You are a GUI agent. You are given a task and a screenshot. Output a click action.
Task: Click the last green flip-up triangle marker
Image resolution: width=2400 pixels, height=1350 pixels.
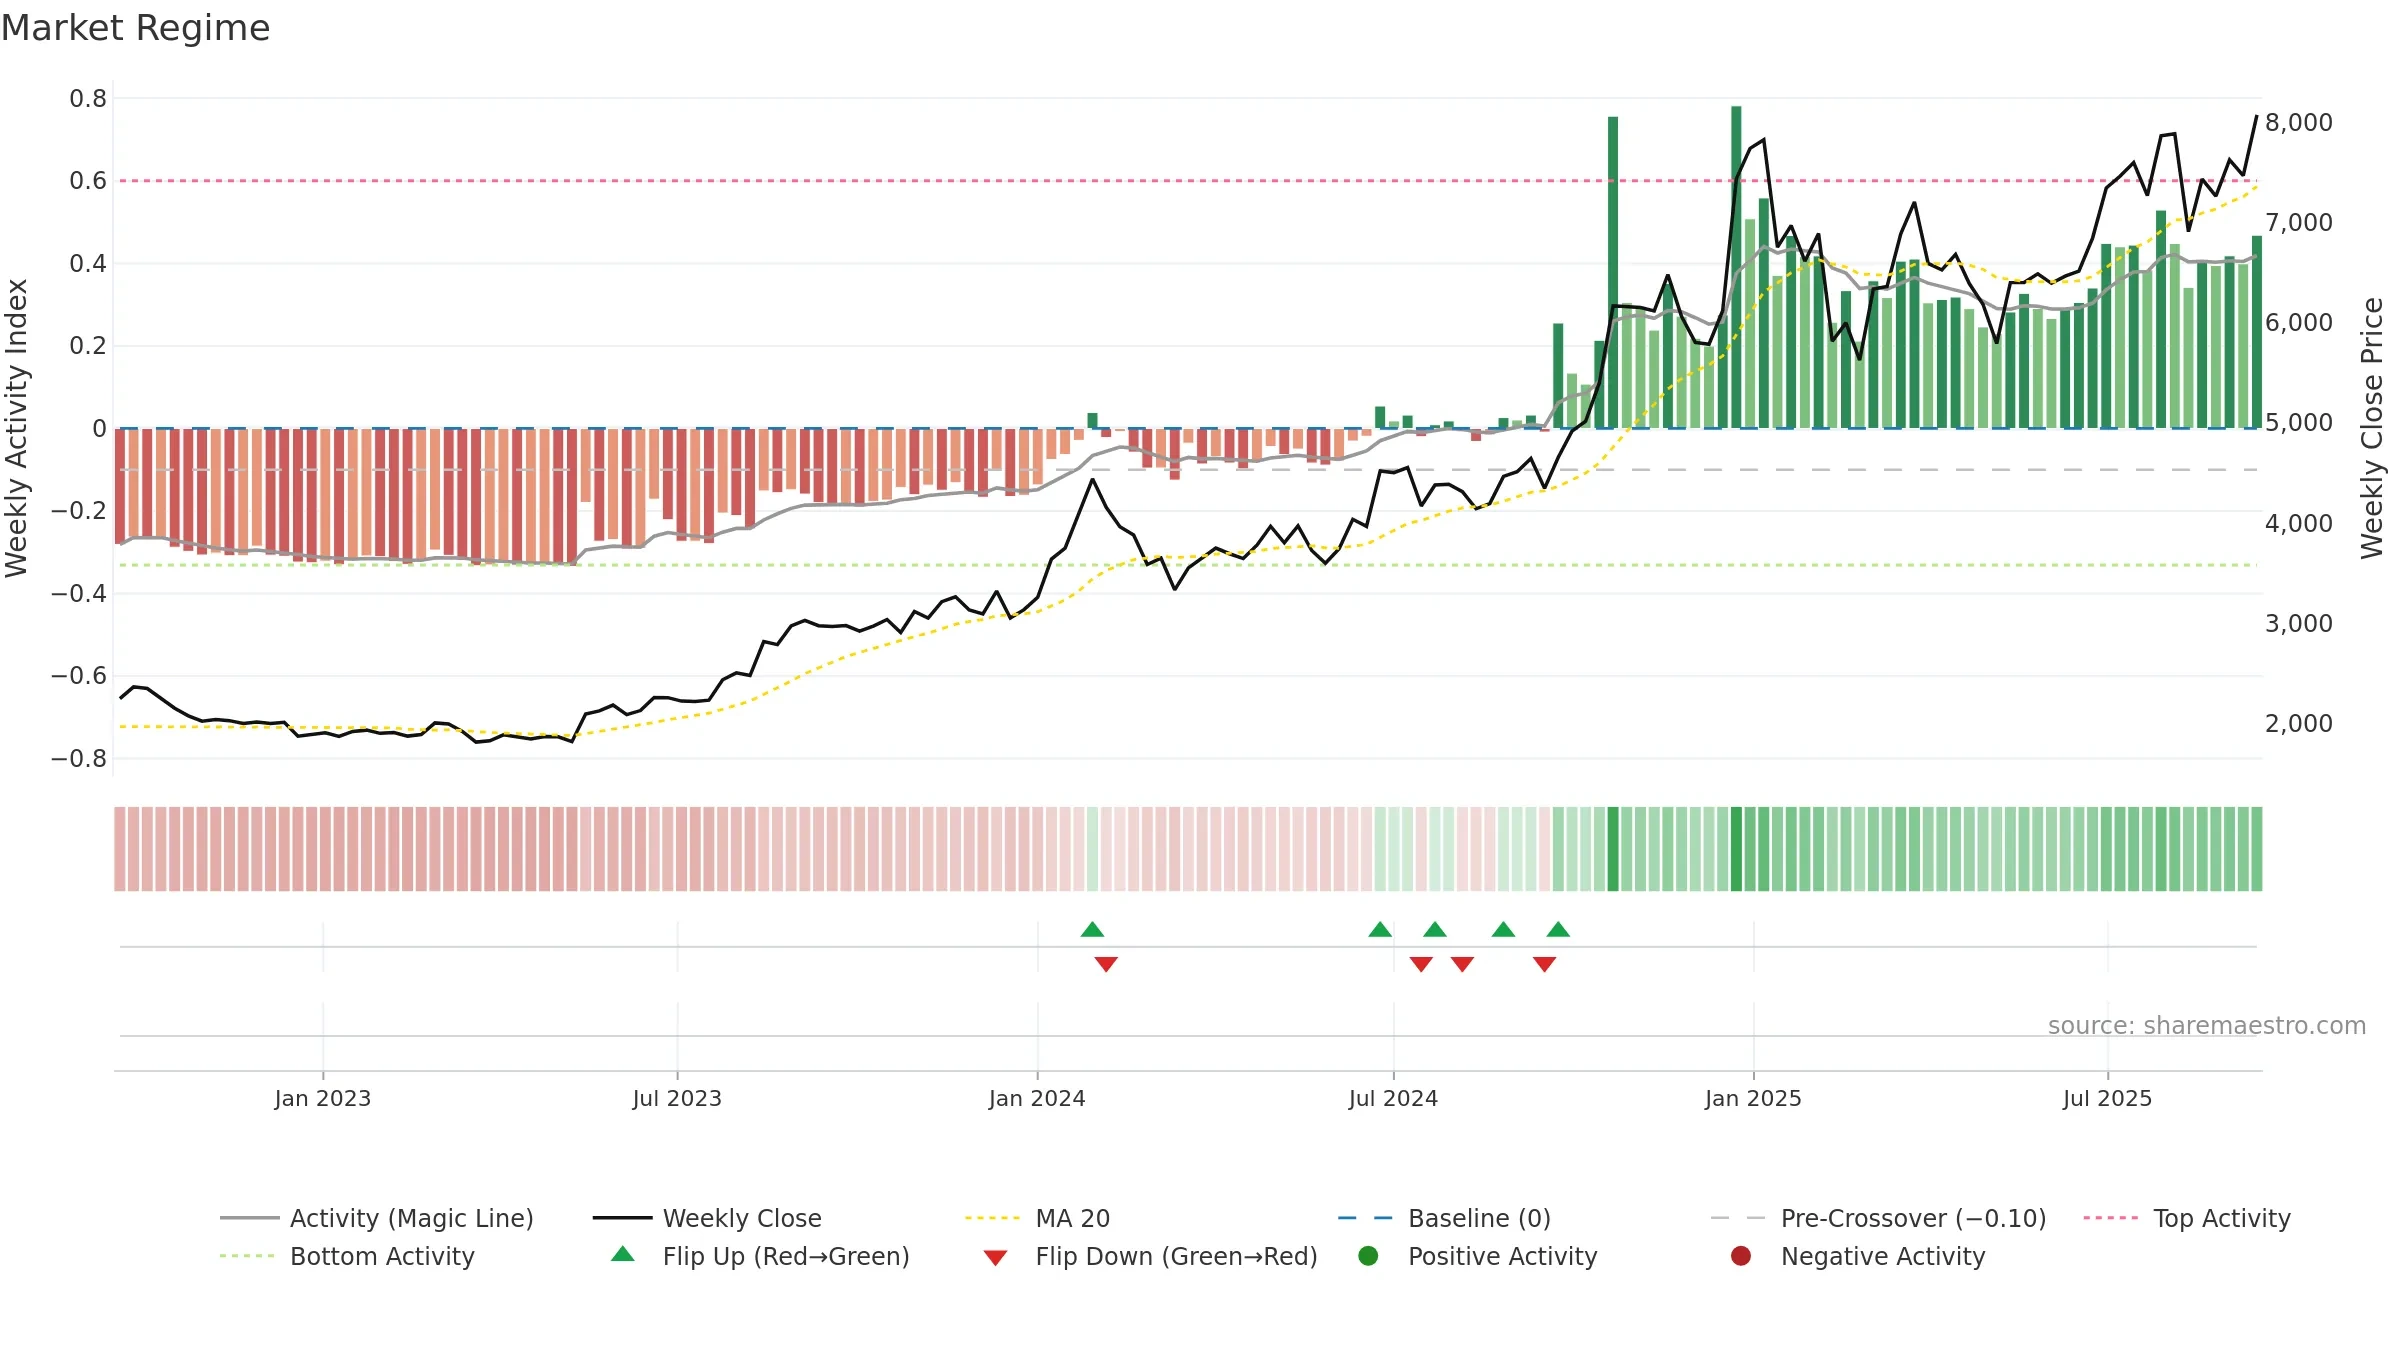pyautogui.click(x=1558, y=930)
